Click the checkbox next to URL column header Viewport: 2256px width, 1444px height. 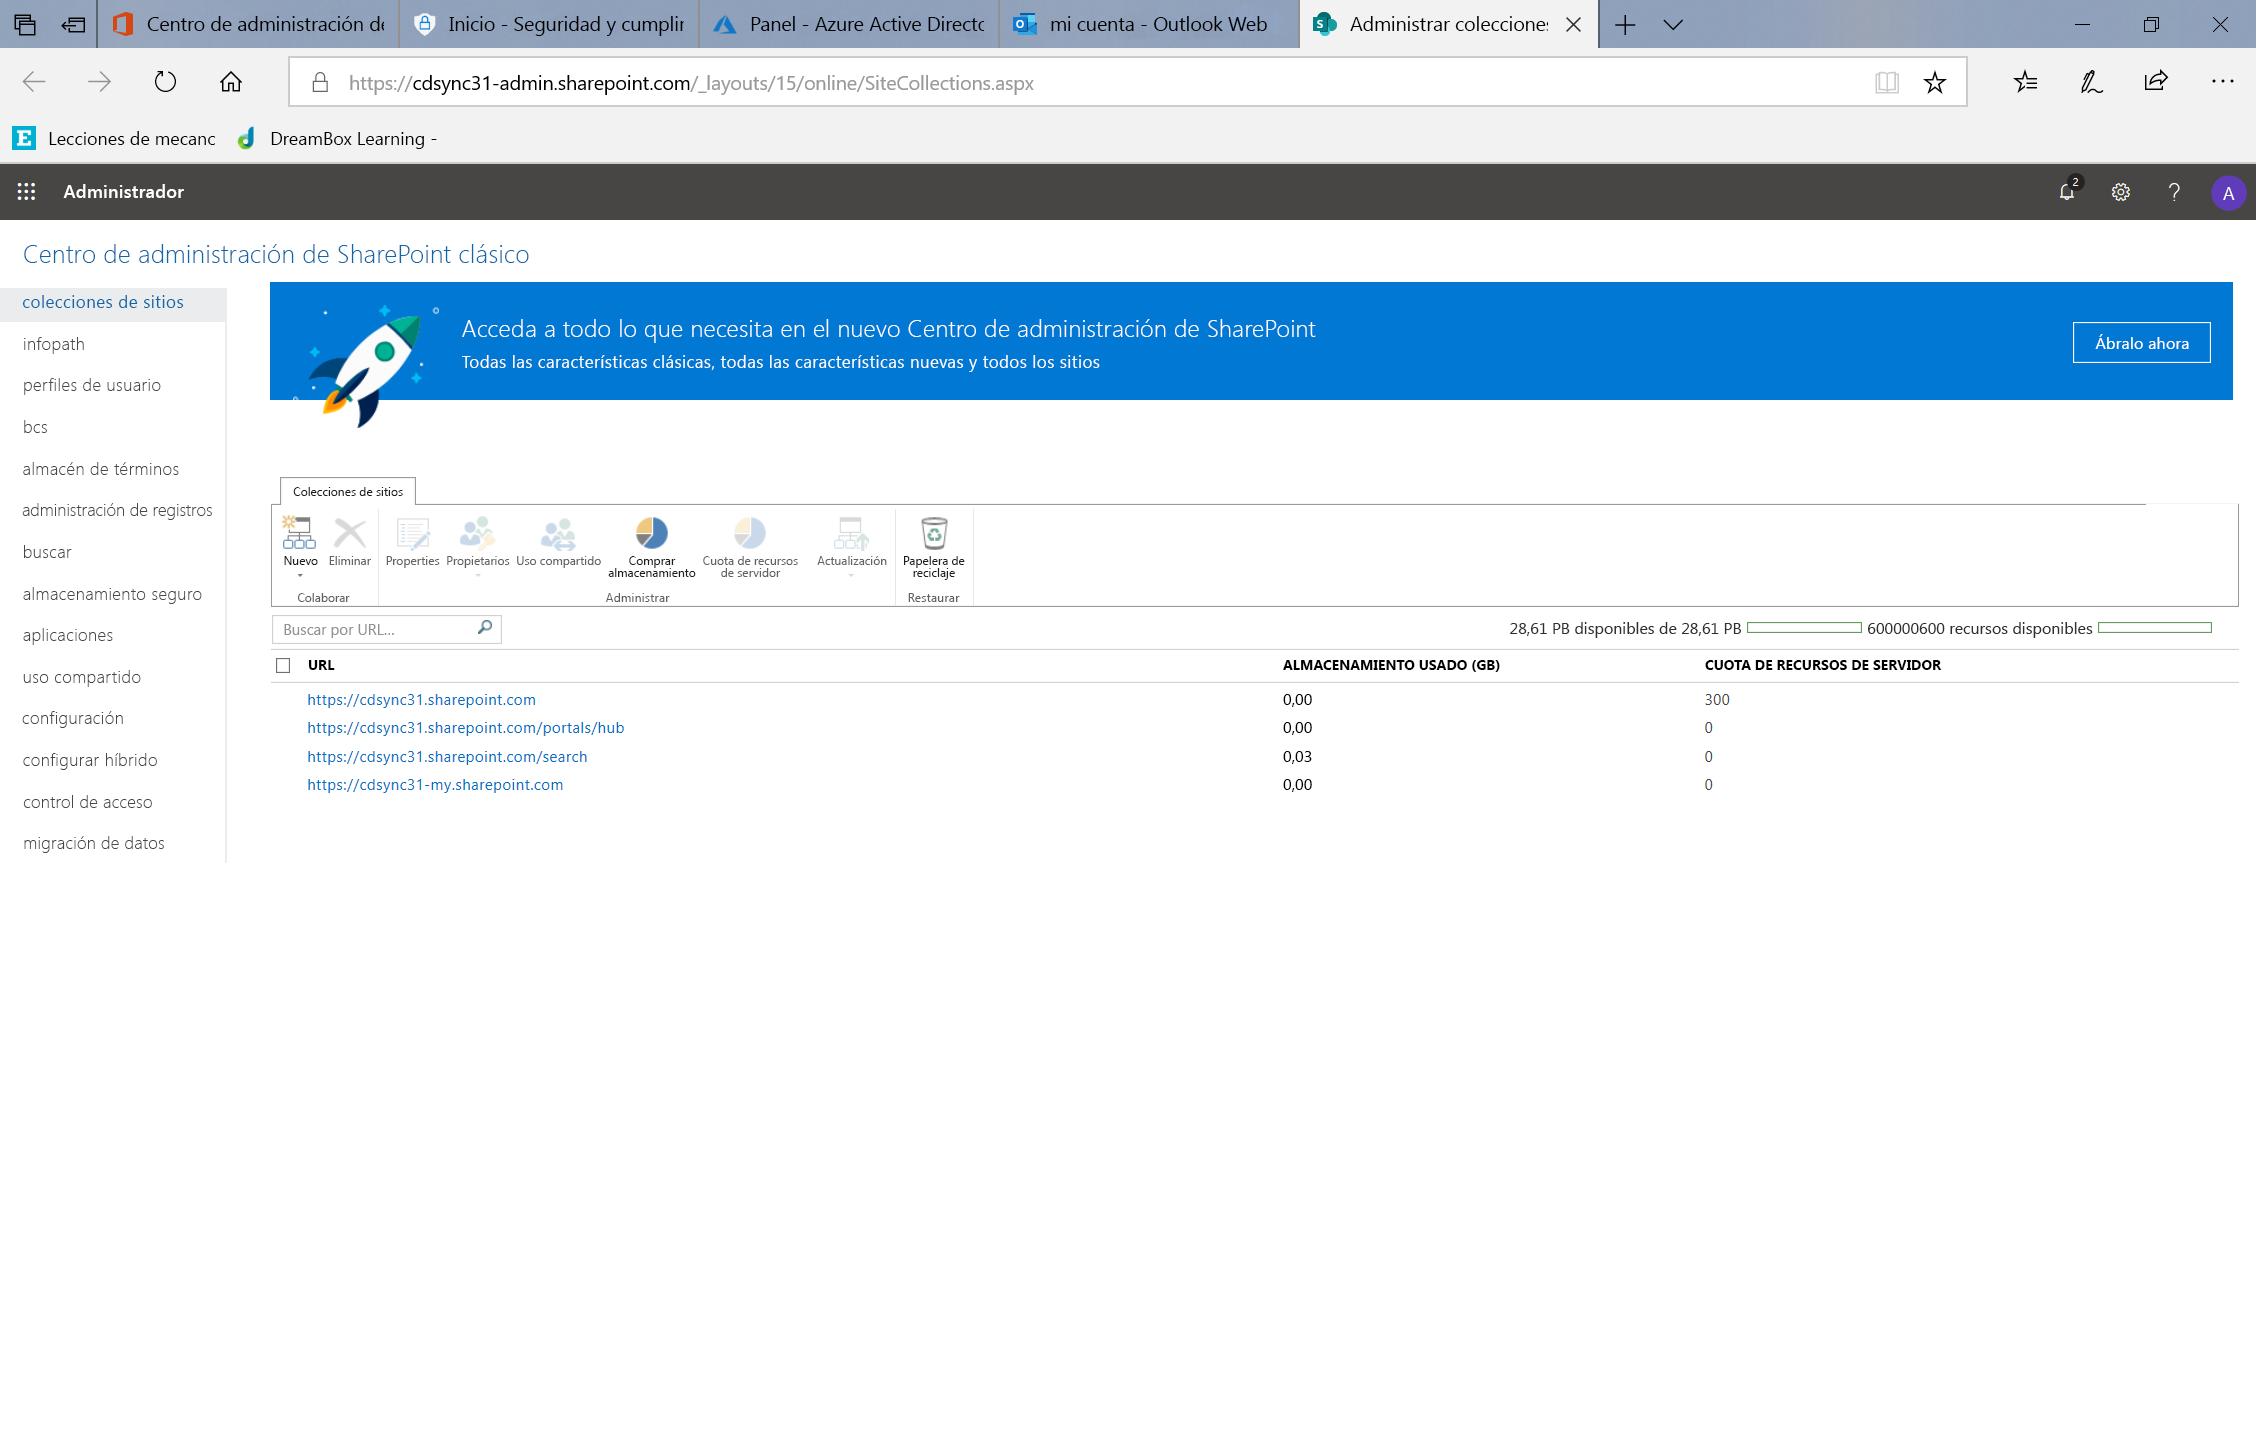tap(283, 664)
